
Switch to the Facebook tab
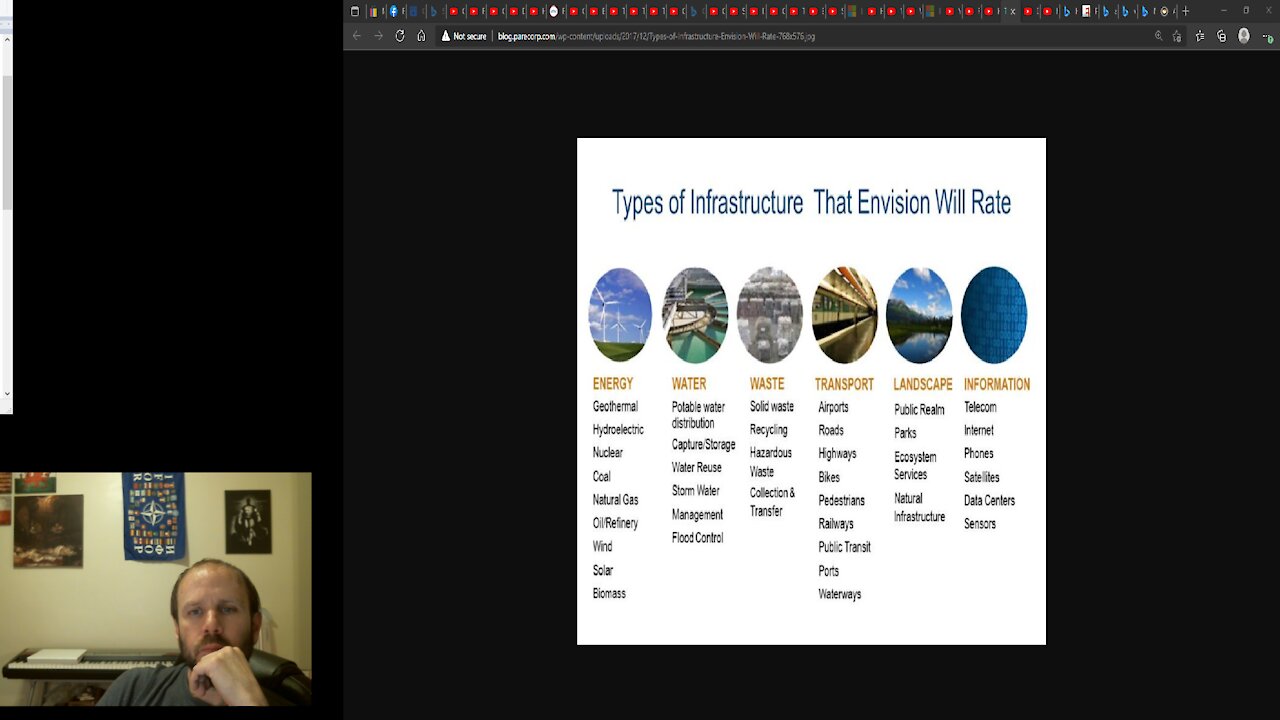coord(393,11)
